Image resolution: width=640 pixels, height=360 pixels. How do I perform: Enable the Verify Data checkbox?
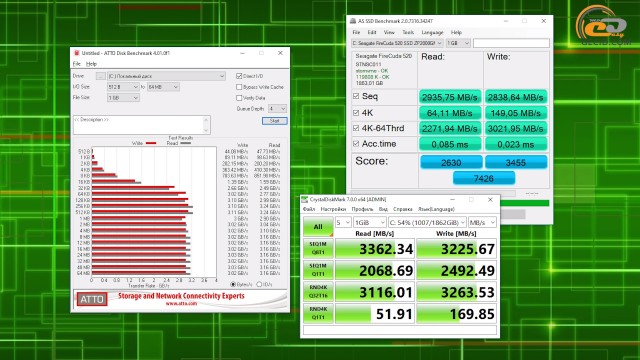(x=239, y=98)
